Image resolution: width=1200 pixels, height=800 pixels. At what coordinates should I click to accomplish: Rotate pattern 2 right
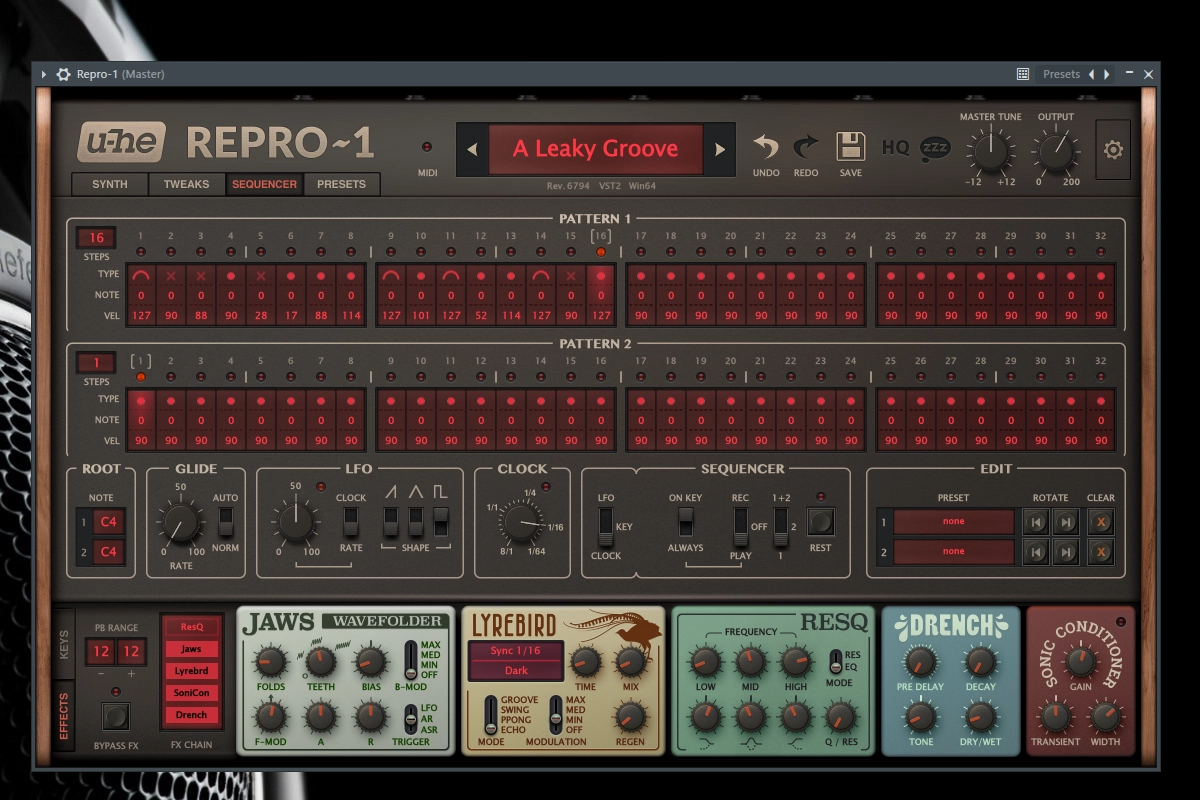pos(1065,552)
